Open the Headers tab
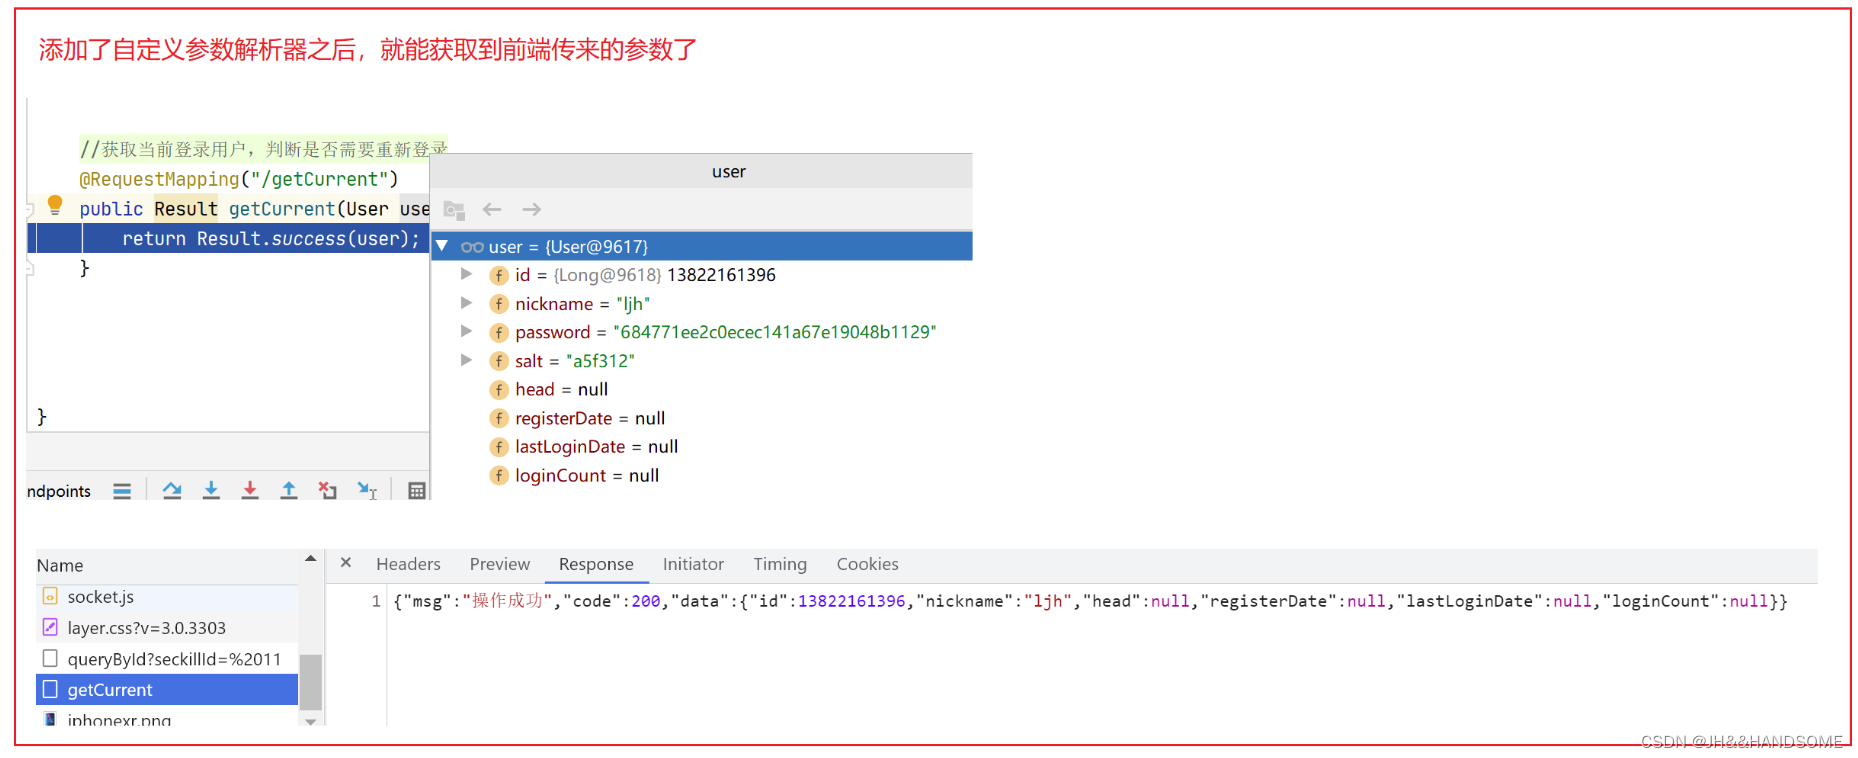The image size is (1858, 758). click(408, 564)
